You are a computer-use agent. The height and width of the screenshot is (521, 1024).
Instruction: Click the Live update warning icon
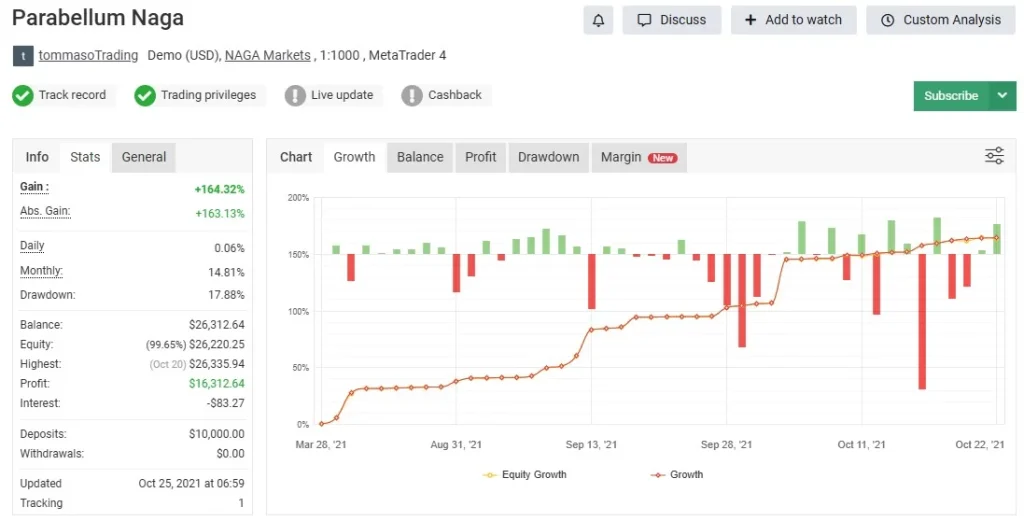pos(295,96)
